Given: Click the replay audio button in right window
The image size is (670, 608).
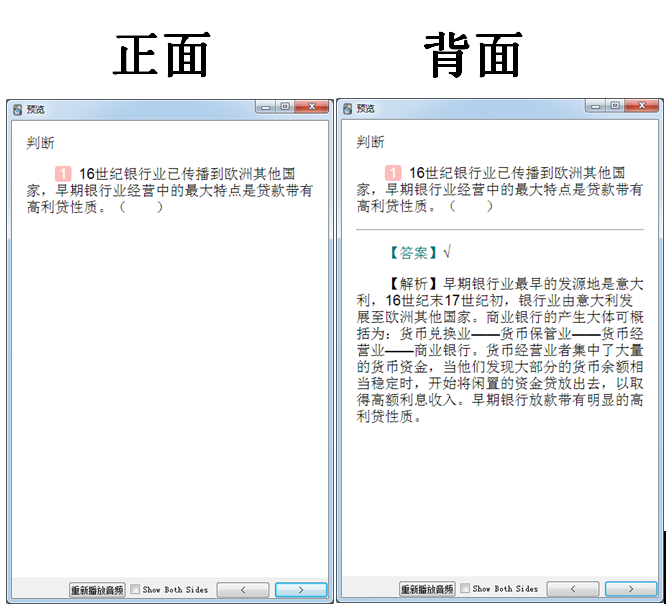Looking at the screenshot, I should pos(427,589).
